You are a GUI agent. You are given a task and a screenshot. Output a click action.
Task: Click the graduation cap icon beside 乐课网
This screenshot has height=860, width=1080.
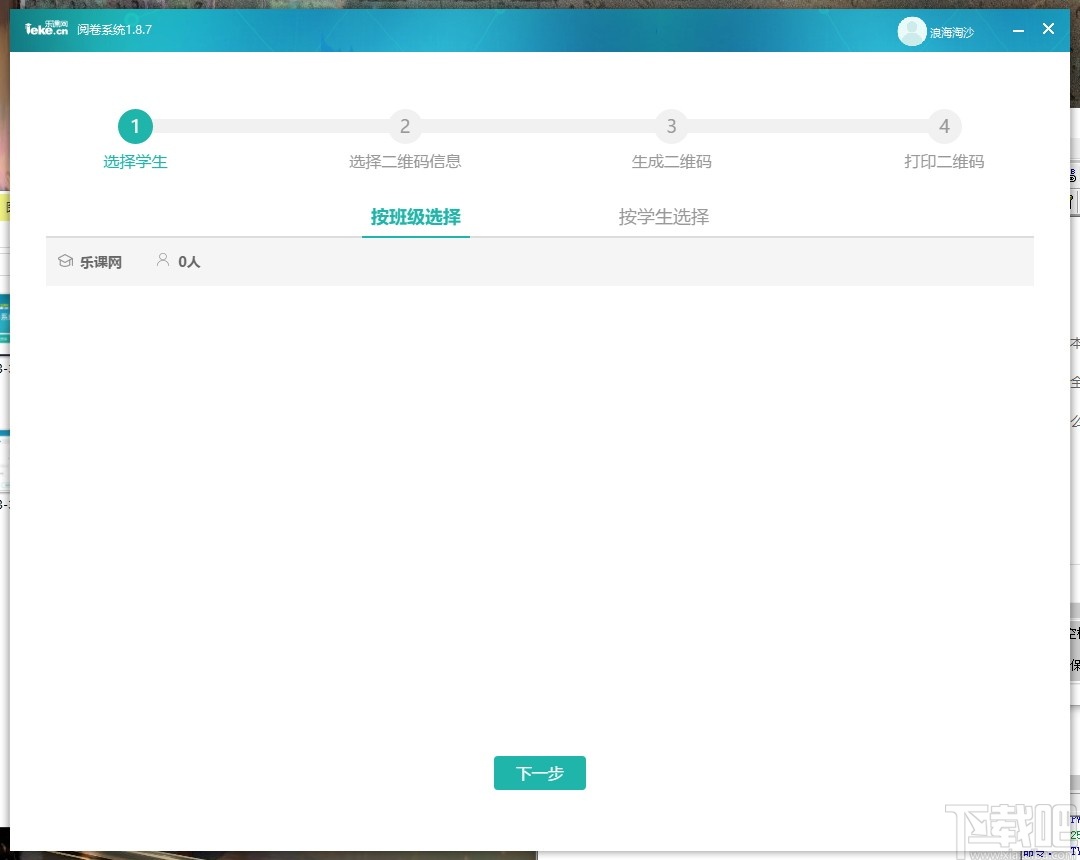[x=63, y=261]
